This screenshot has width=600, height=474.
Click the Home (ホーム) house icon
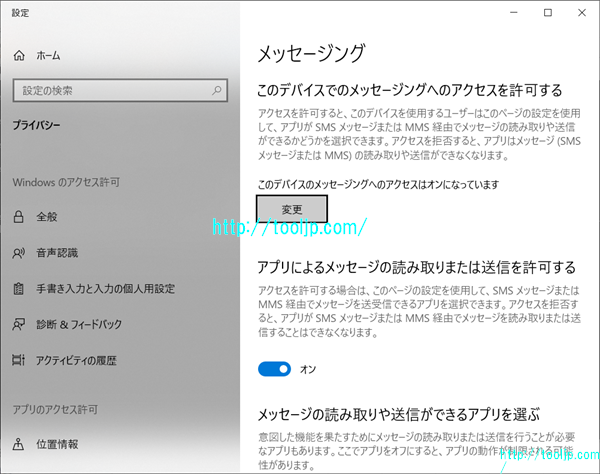[19, 56]
